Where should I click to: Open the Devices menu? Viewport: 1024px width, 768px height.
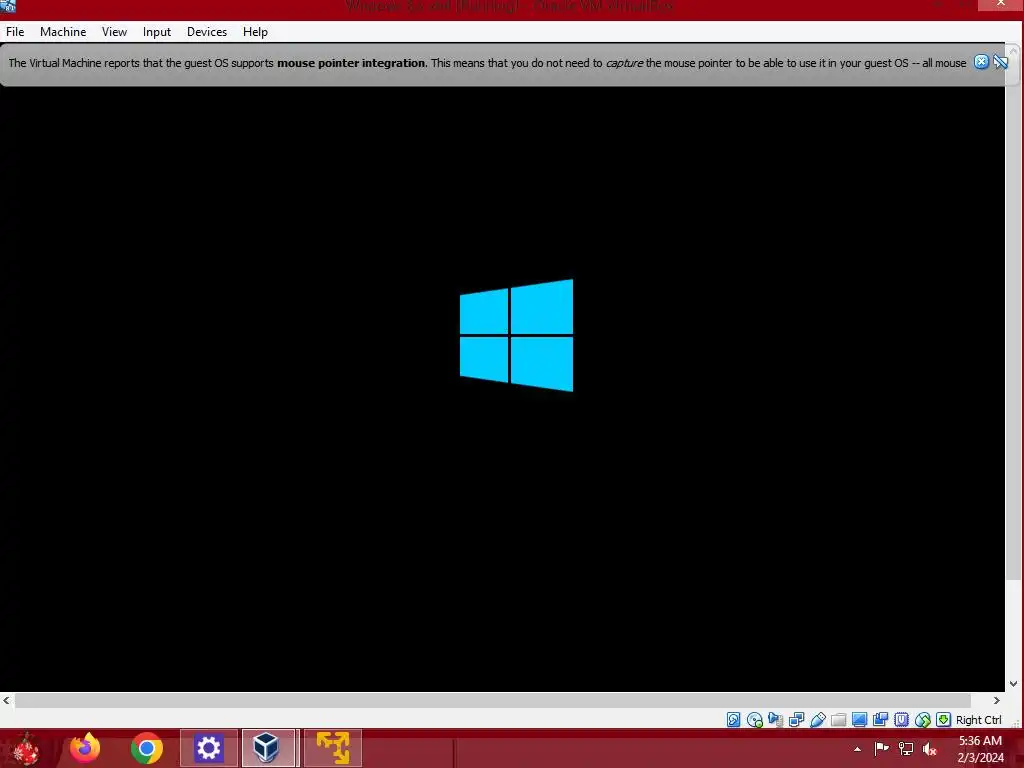point(207,31)
